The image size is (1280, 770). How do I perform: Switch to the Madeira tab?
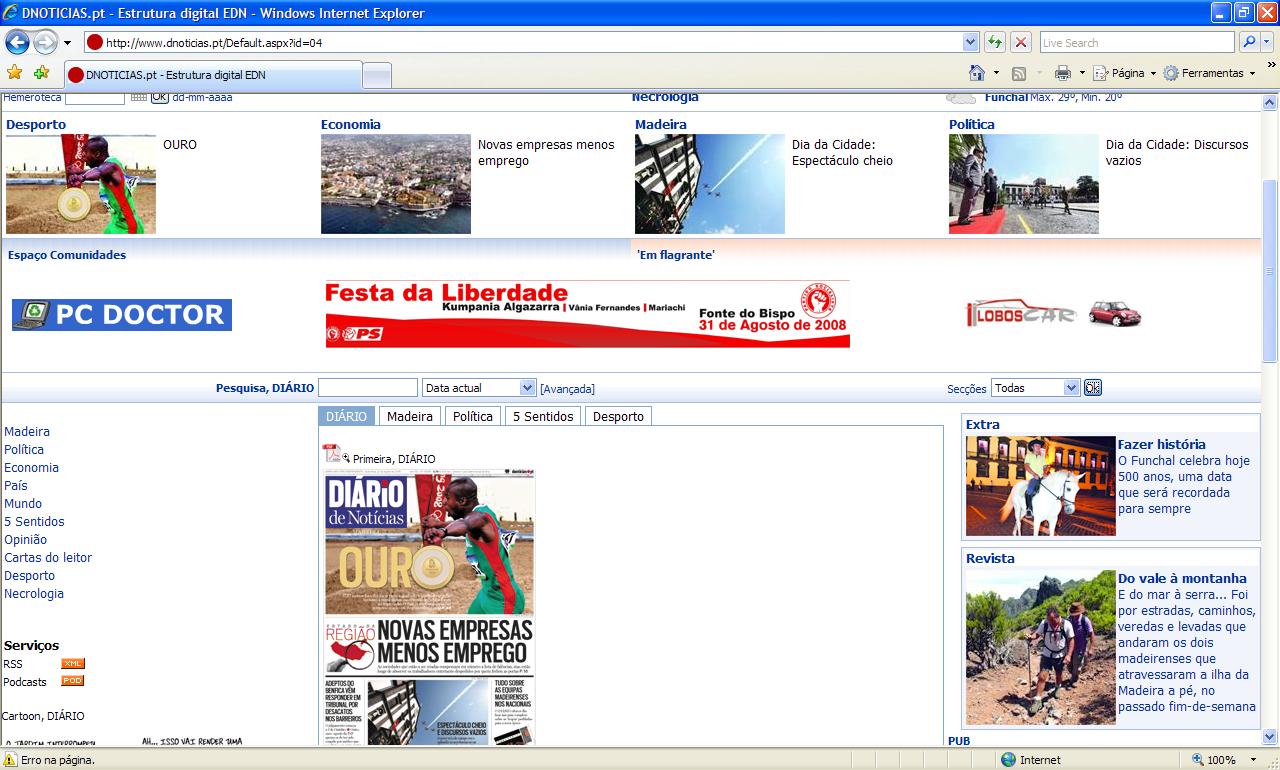(x=410, y=416)
